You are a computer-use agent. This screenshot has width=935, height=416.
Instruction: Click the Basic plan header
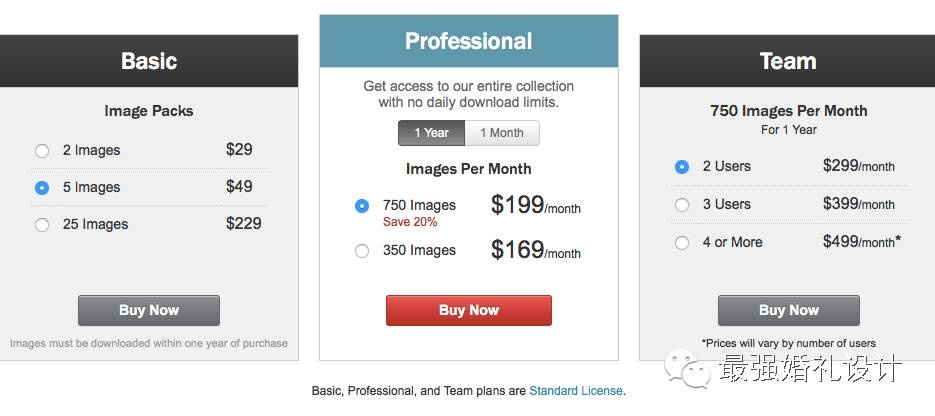pyautogui.click(x=149, y=61)
